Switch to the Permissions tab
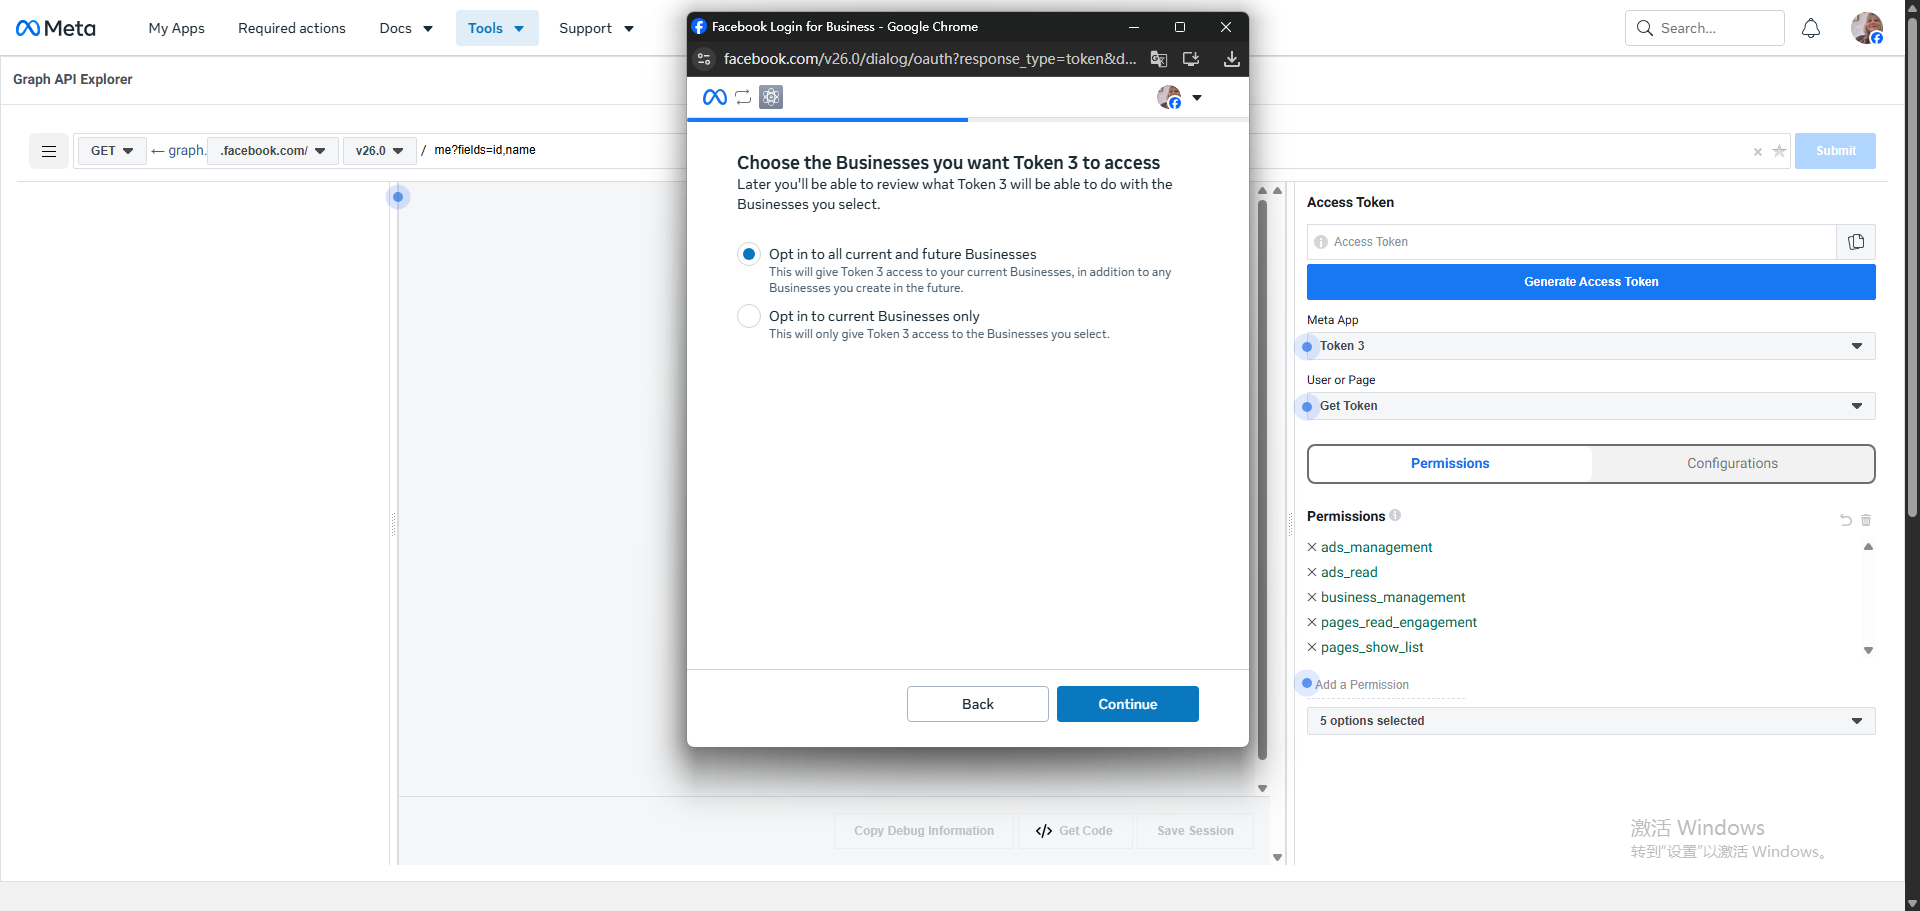The height and width of the screenshot is (911, 1920). click(x=1450, y=464)
